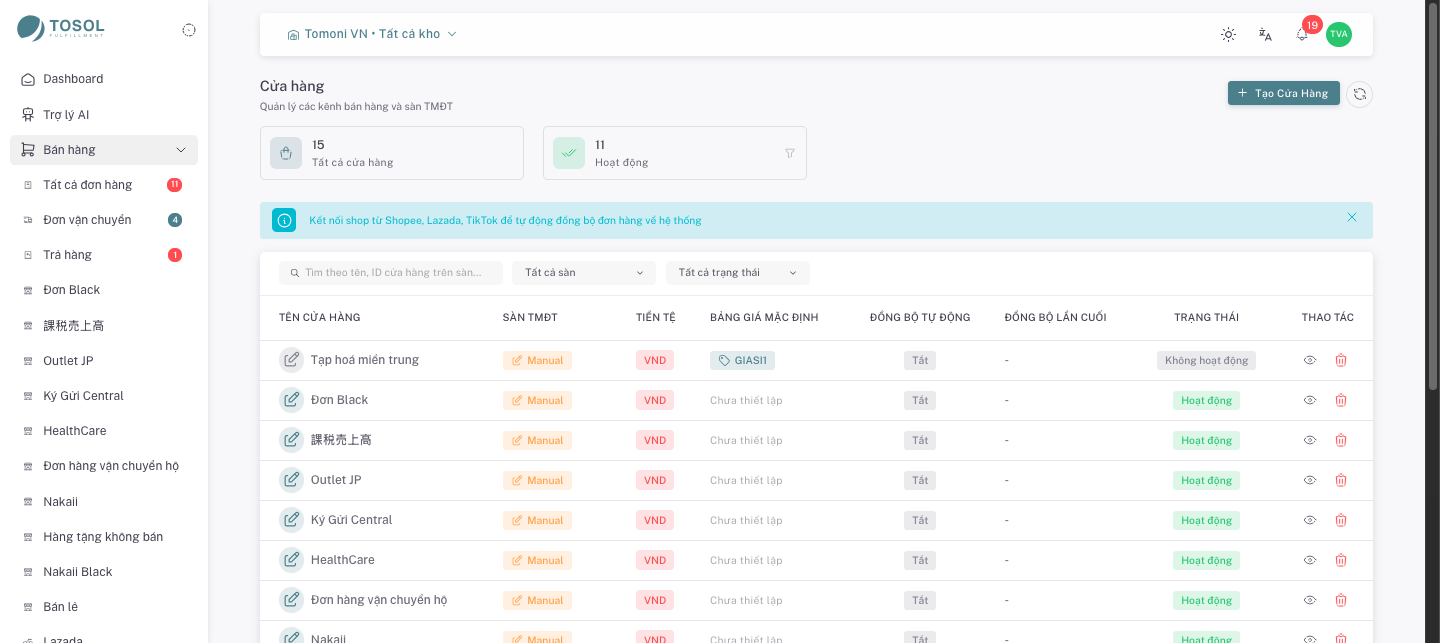Click the eye icon for Ký Gửi Central
The width and height of the screenshot is (1440, 643).
point(1310,520)
